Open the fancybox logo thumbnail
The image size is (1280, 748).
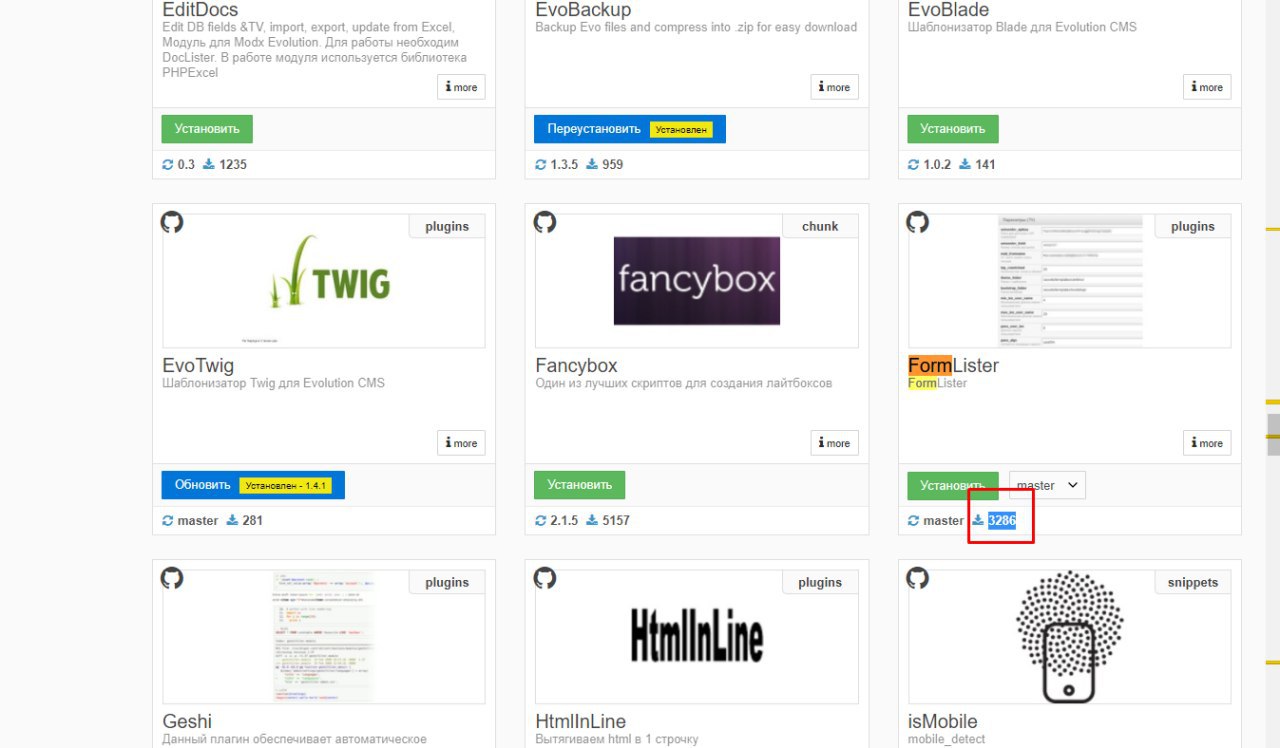pos(697,281)
